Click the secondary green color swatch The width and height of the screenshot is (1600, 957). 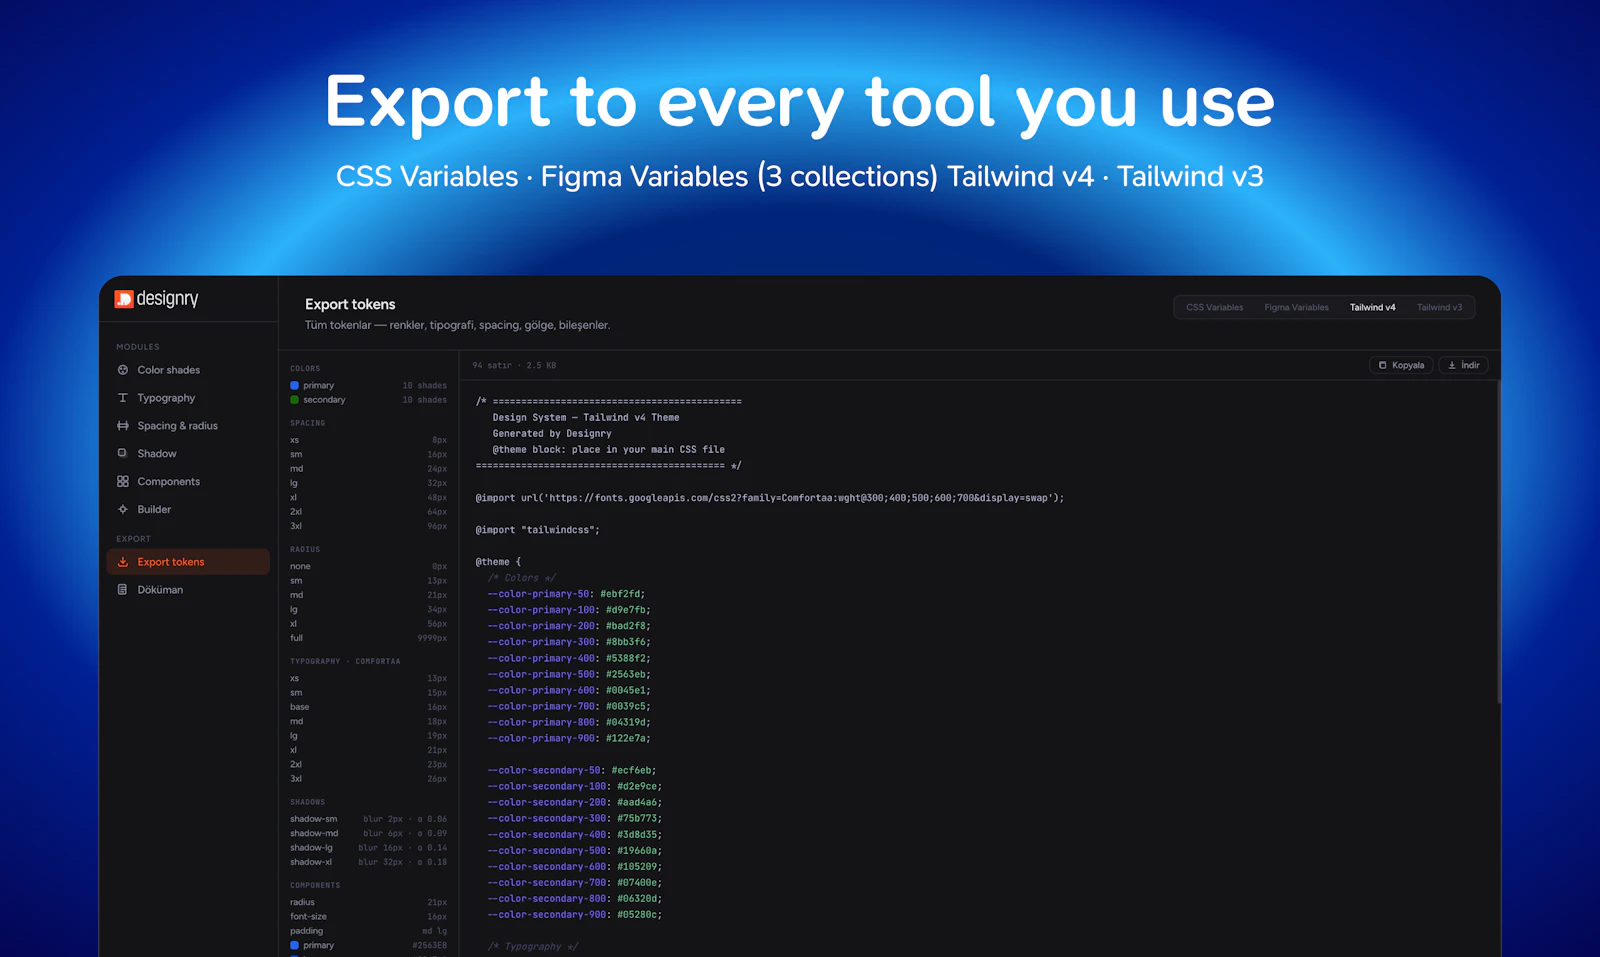pyautogui.click(x=294, y=400)
